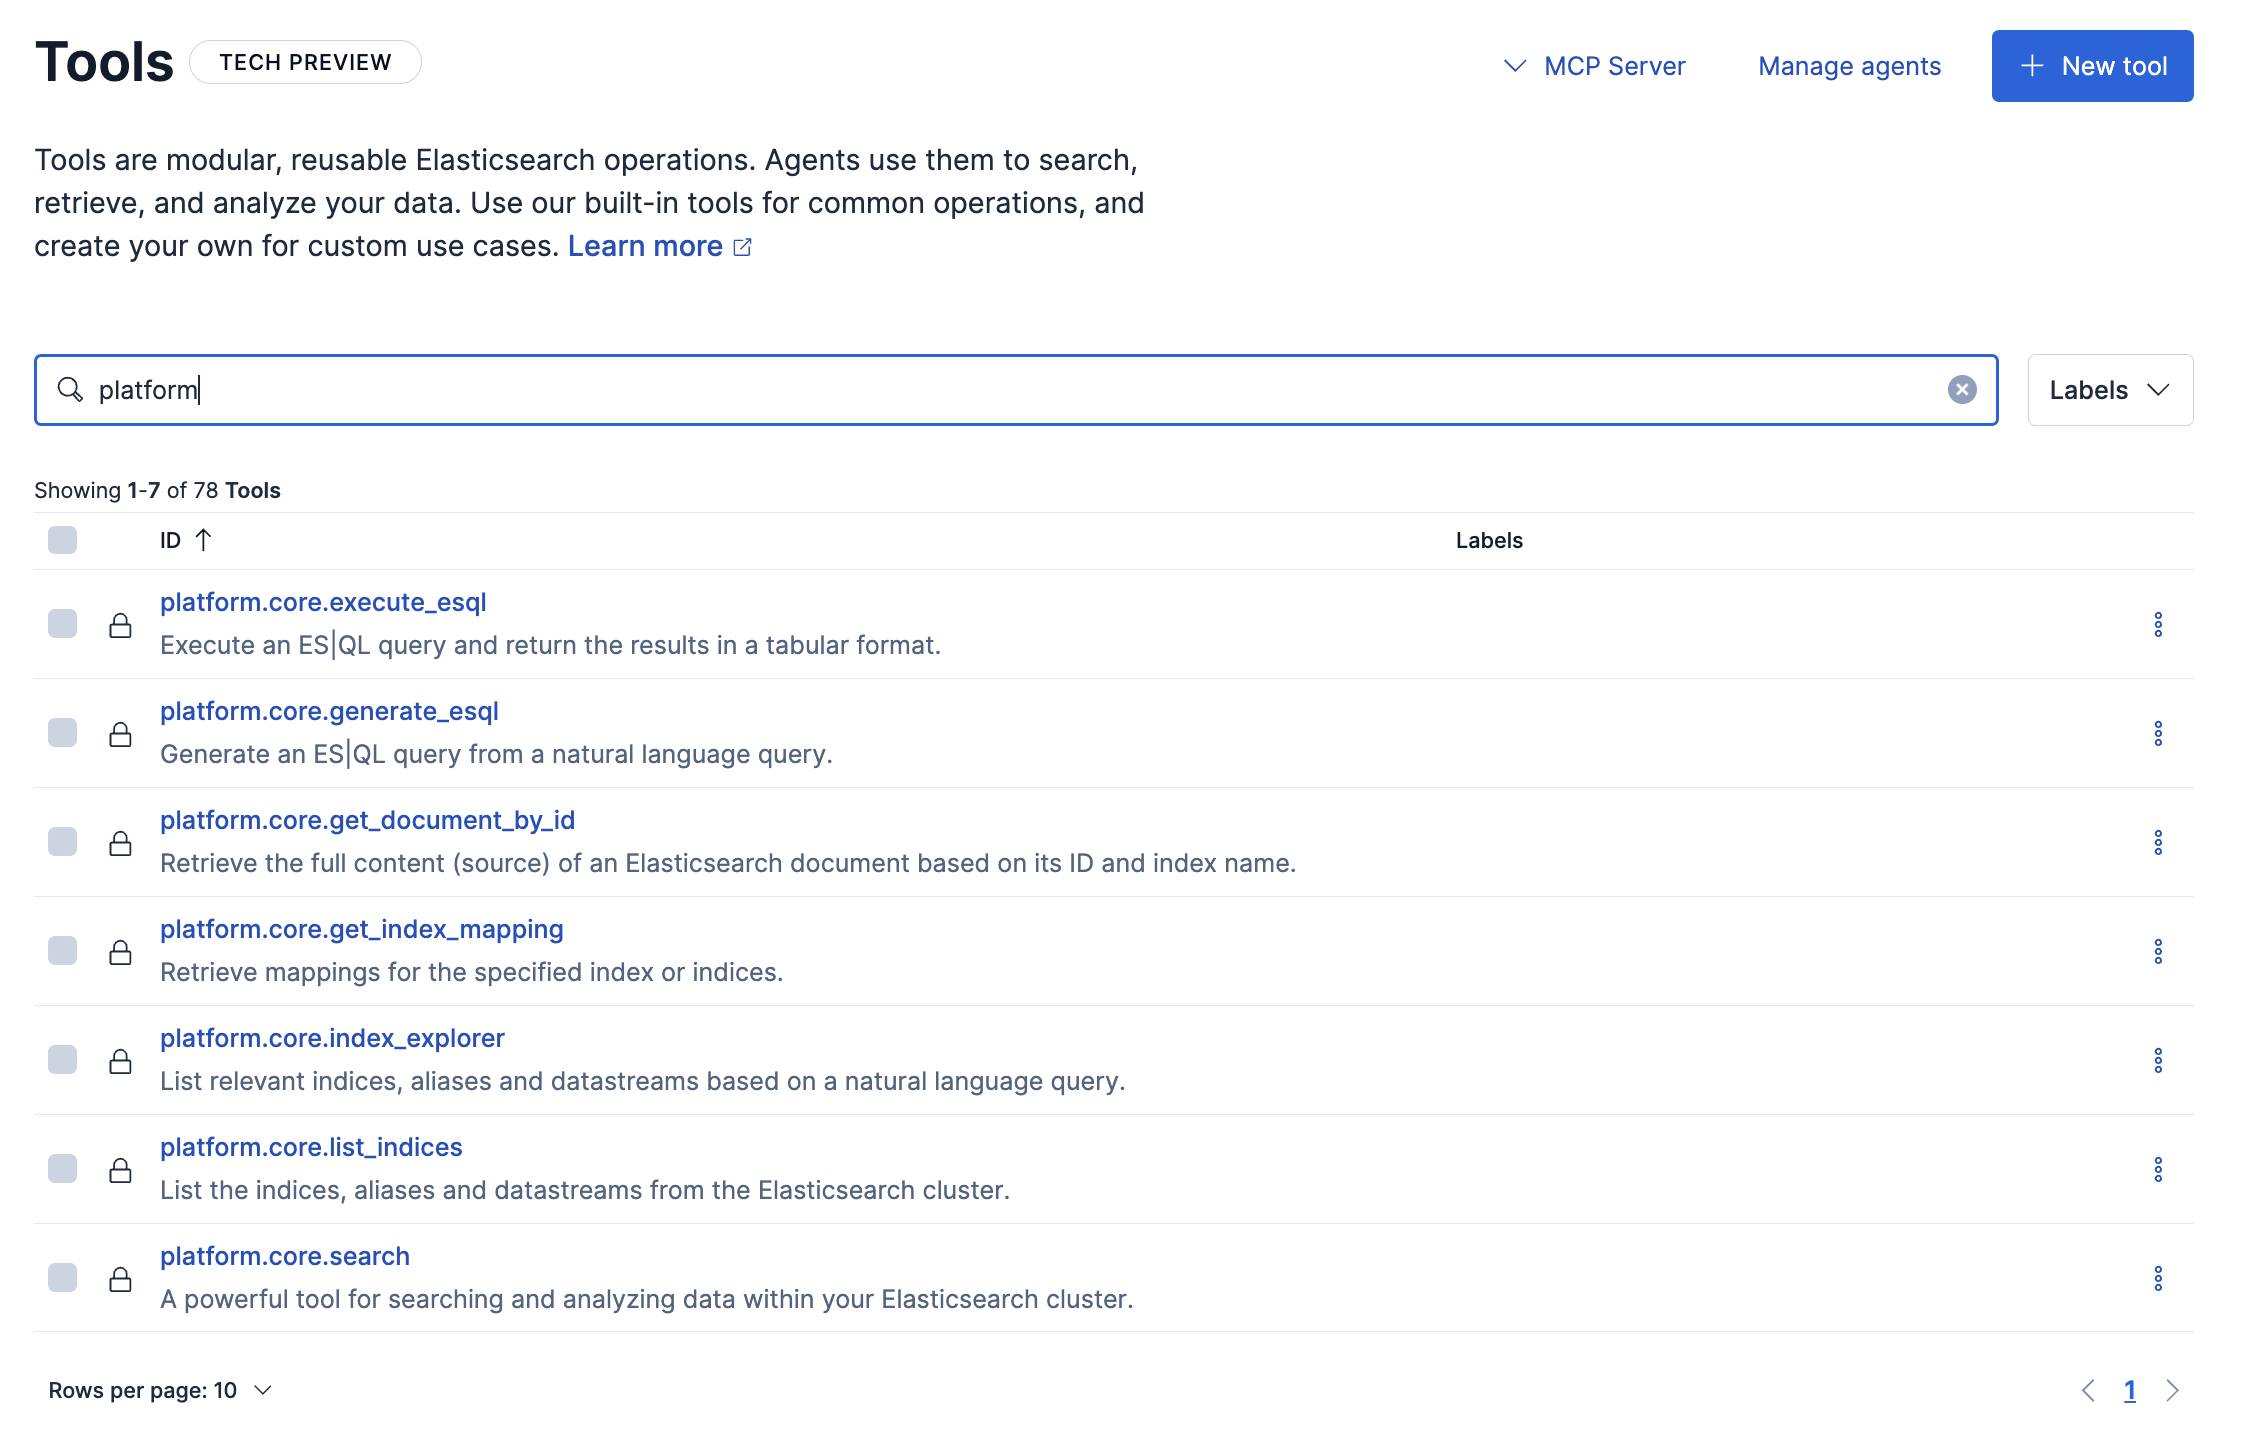Image resolution: width=2254 pixels, height=1448 pixels.
Task: Go to previous page arrow
Action: click(2088, 1391)
